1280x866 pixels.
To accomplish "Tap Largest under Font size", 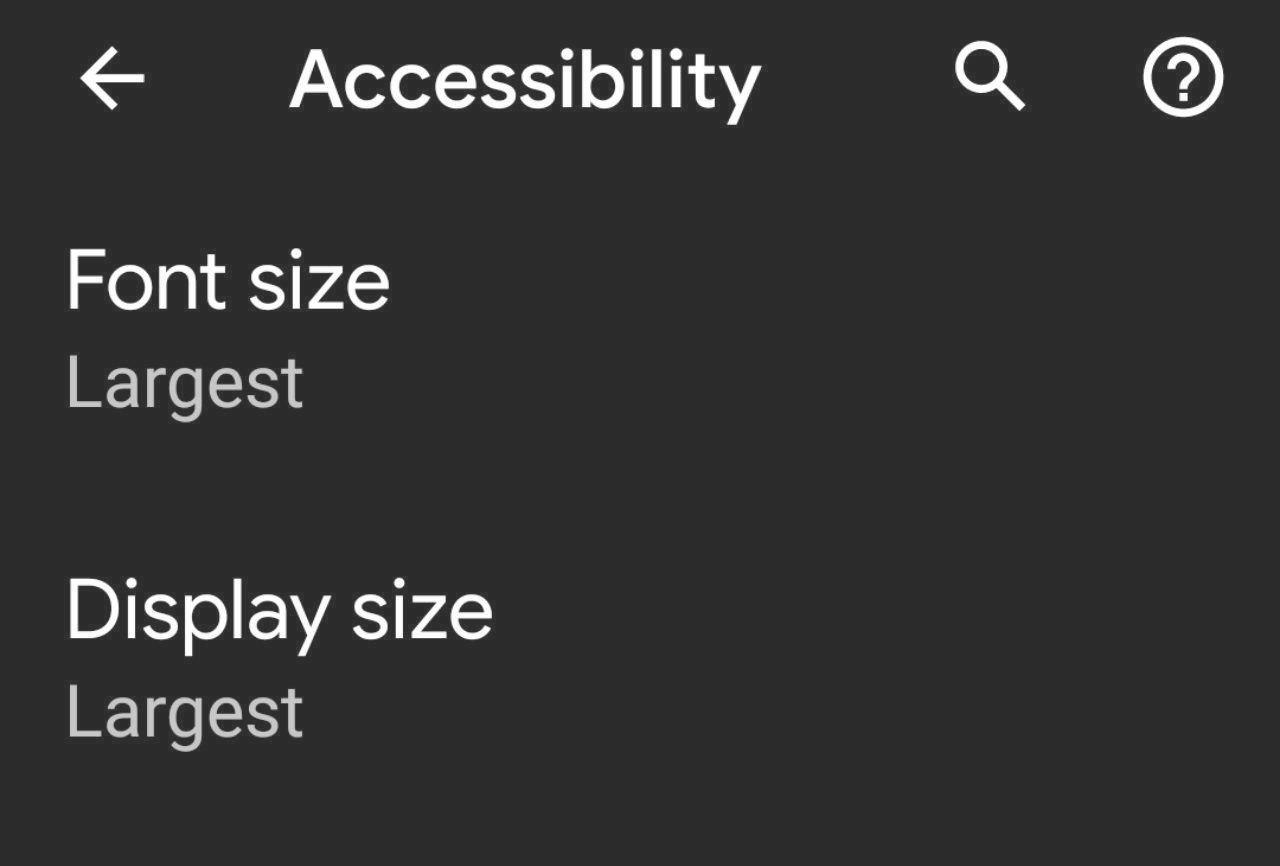I will click(x=184, y=380).
